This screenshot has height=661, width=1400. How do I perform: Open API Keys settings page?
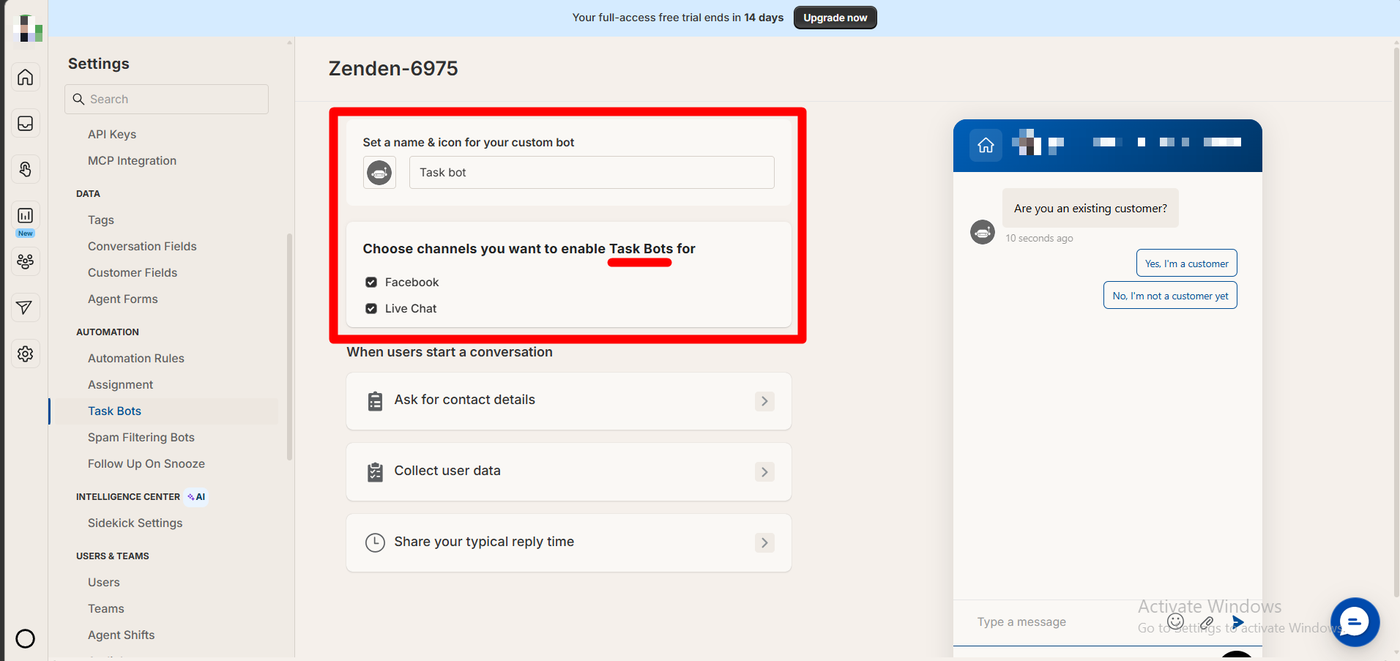tap(112, 134)
